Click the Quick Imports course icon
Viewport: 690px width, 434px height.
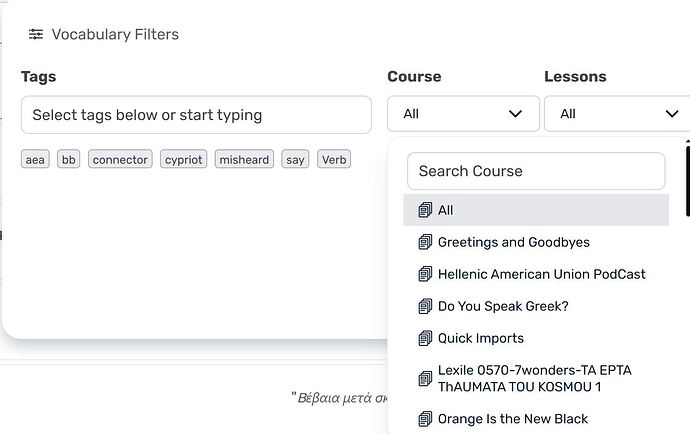pyautogui.click(x=426, y=338)
